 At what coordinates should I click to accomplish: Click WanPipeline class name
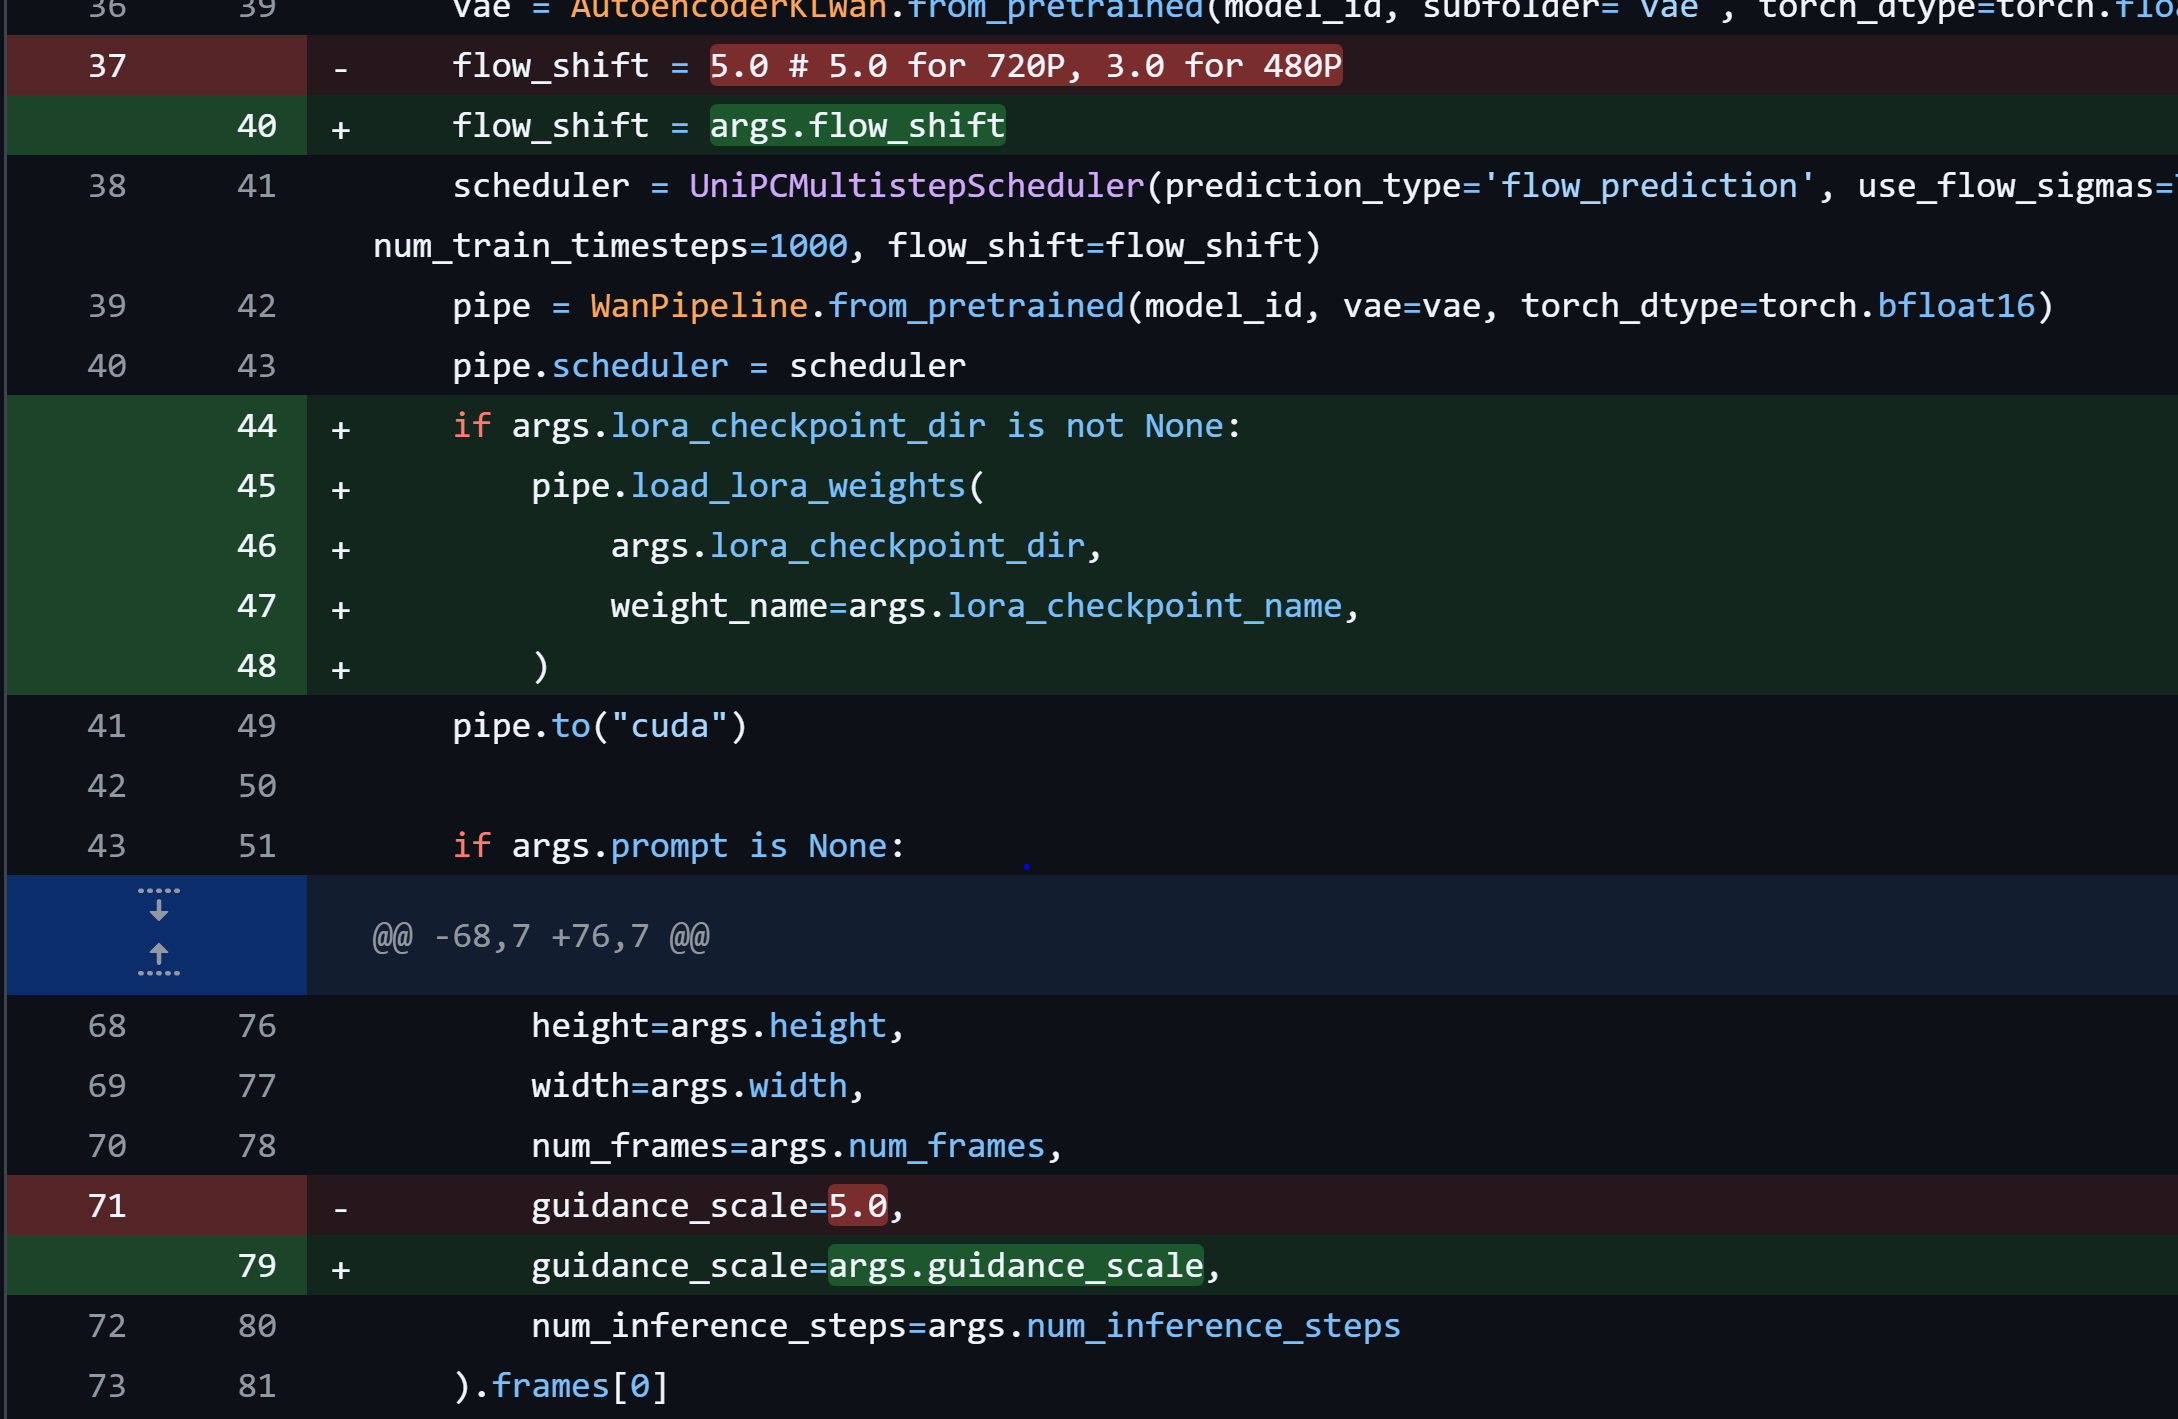pyautogui.click(x=699, y=306)
